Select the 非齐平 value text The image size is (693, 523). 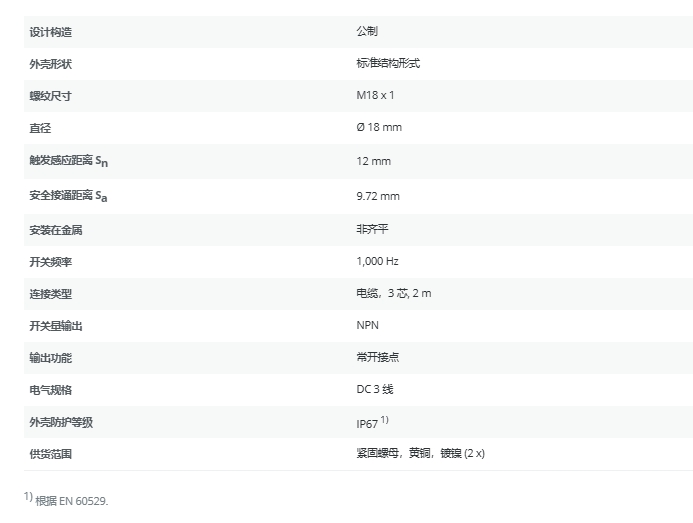tap(372, 230)
